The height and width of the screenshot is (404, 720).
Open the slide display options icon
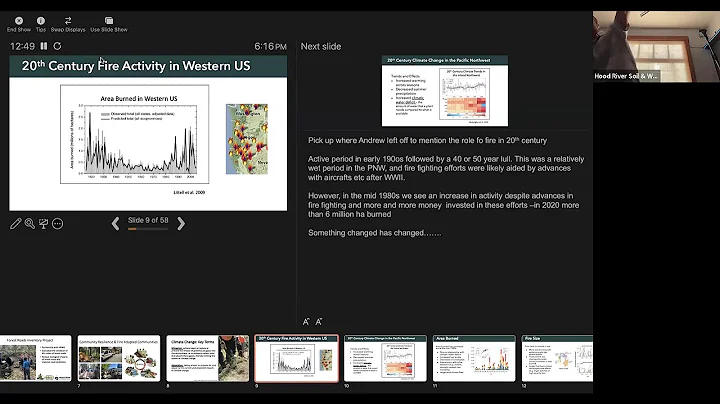click(44, 224)
